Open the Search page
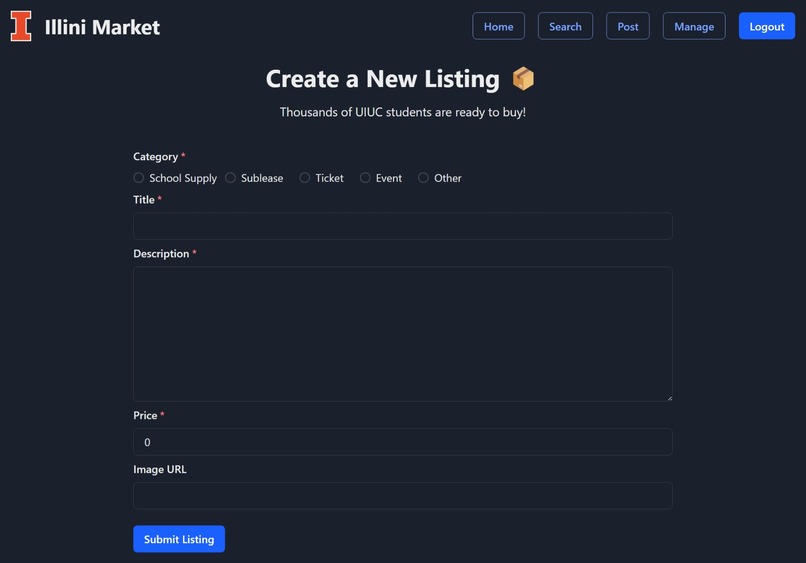806x563 pixels. [565, 26]
